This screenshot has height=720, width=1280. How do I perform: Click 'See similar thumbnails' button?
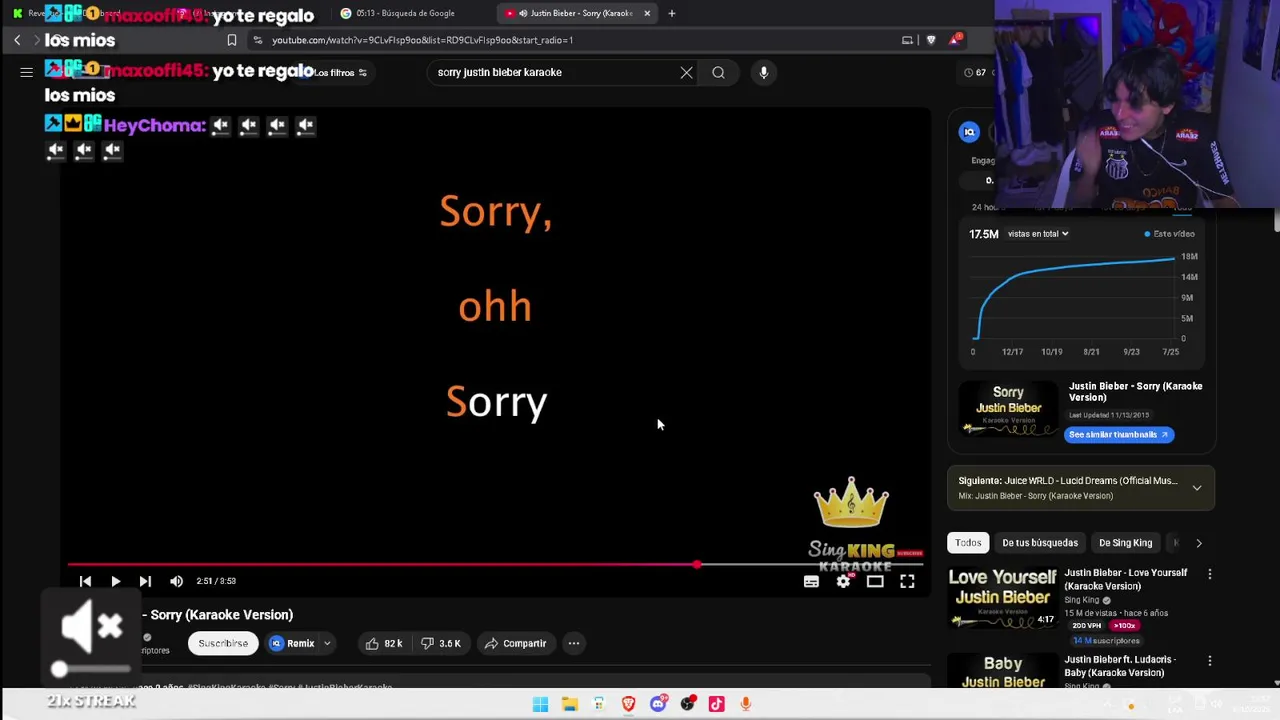pyautogui.click(x=1118, y=435)
